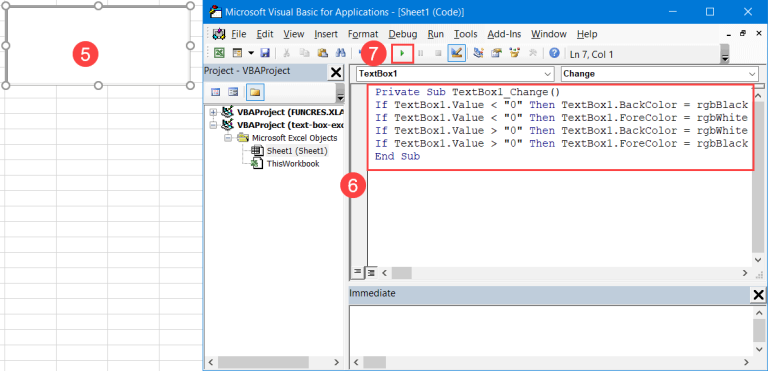Click the Toolbox toolbar icon
This screenshot has height=371, width=768.
point(532,53)
